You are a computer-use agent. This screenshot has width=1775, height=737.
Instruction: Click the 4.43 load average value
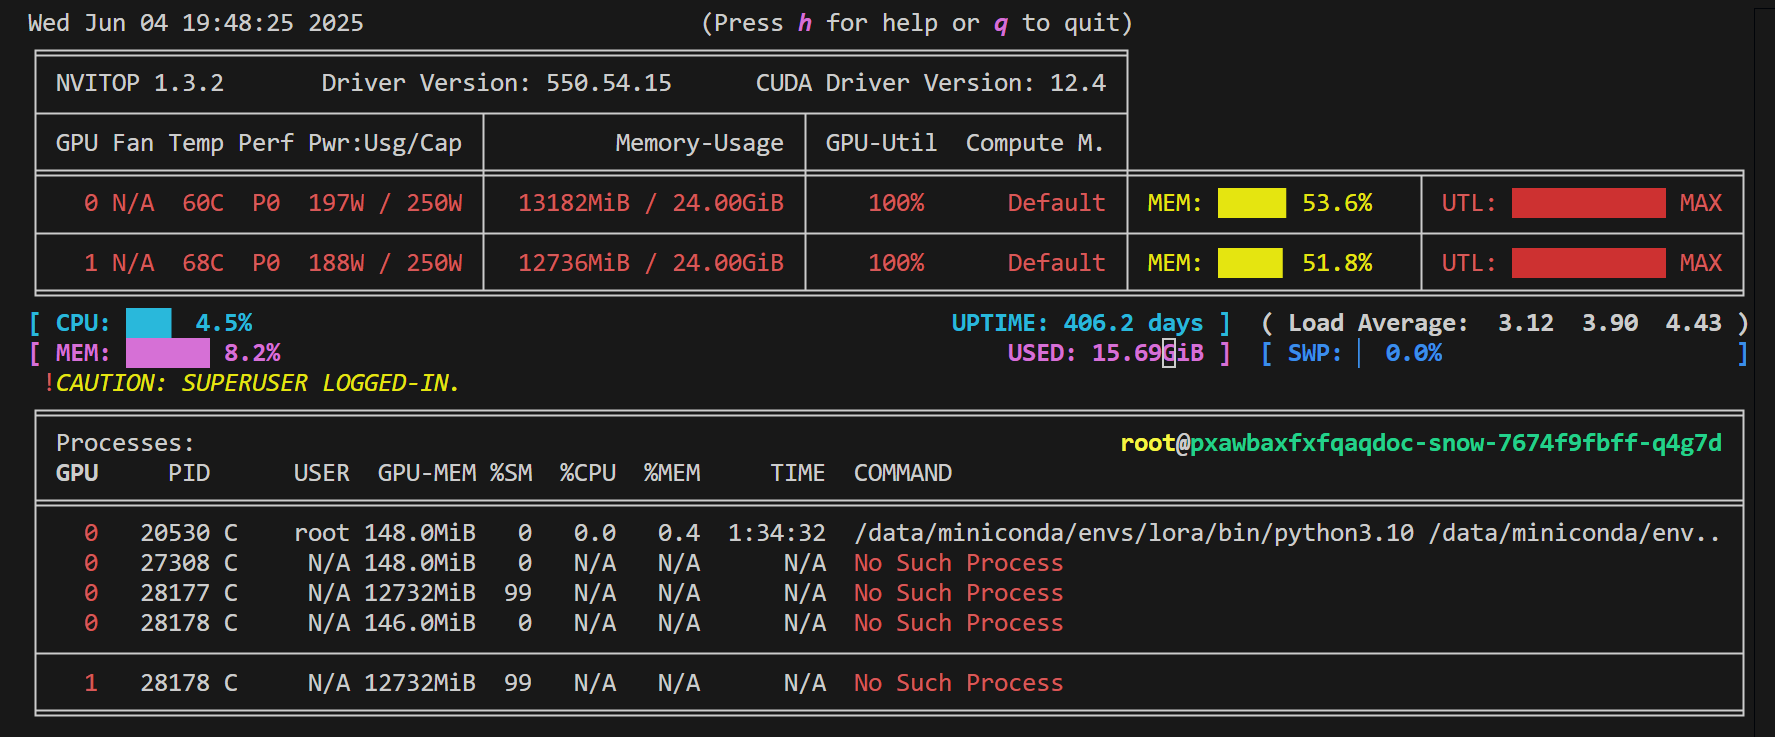[1694, 323]
